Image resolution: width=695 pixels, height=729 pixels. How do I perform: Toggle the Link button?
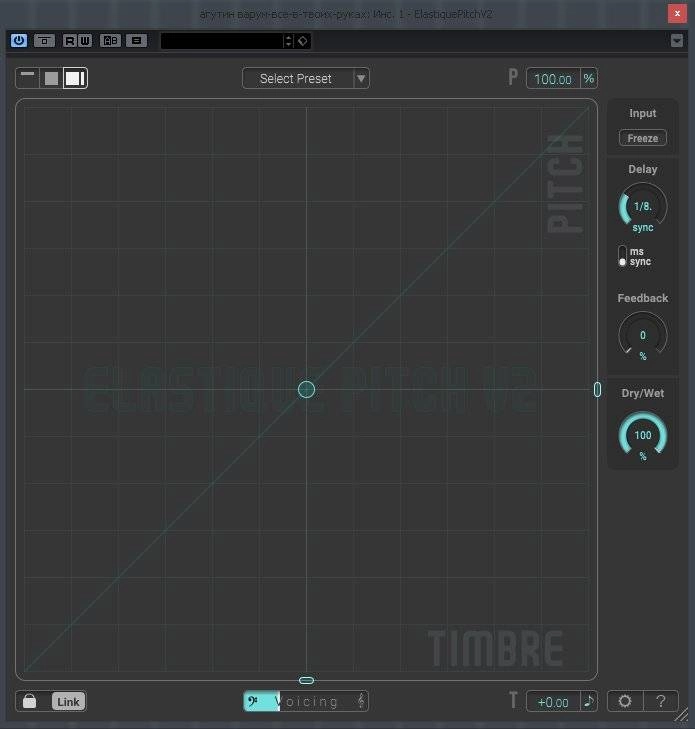tap(68, 702)
